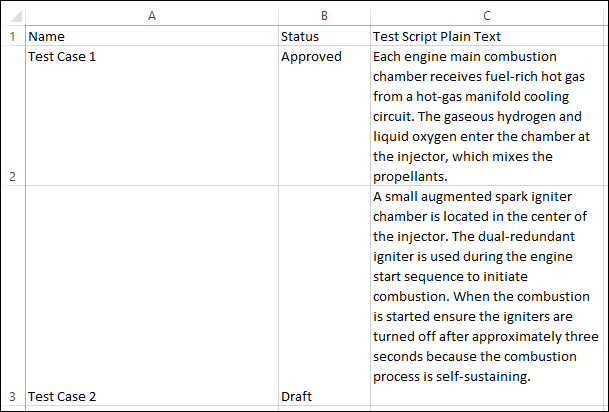Select the augmented spark igniter description cell
The width and height of the screenshot is (609, 412).
coord(486,296)
